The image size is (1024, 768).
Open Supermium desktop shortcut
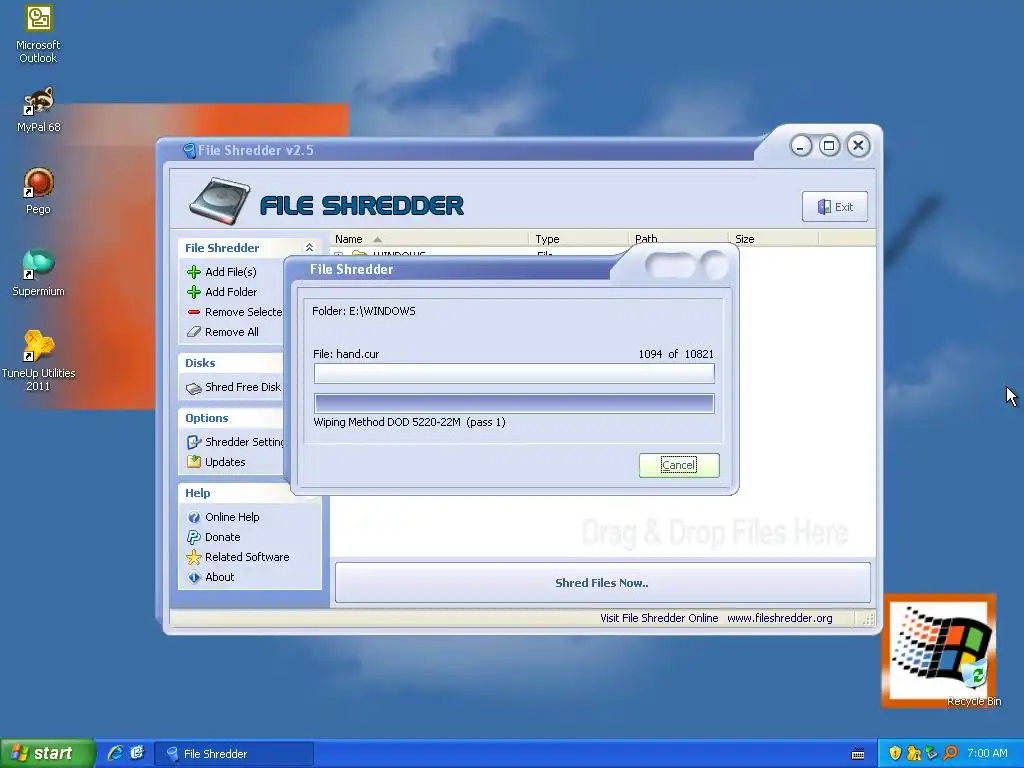coord(38,273)
